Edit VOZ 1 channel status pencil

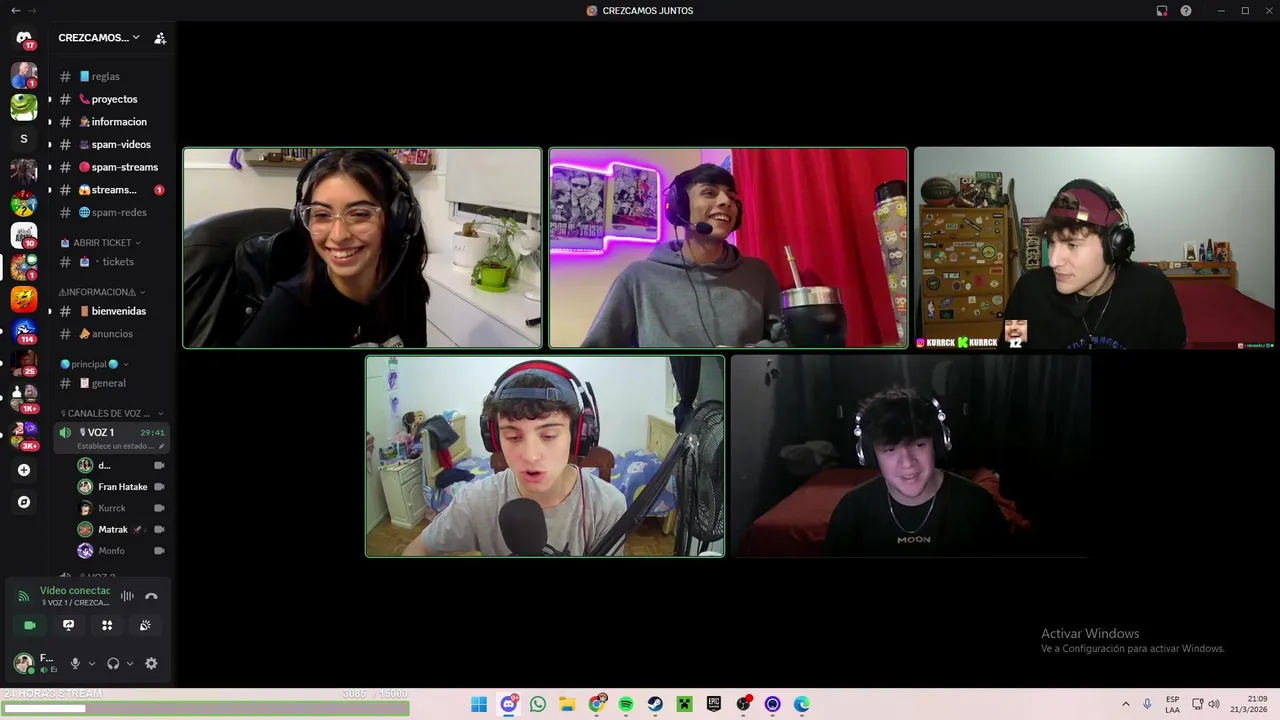pos(161,446)
